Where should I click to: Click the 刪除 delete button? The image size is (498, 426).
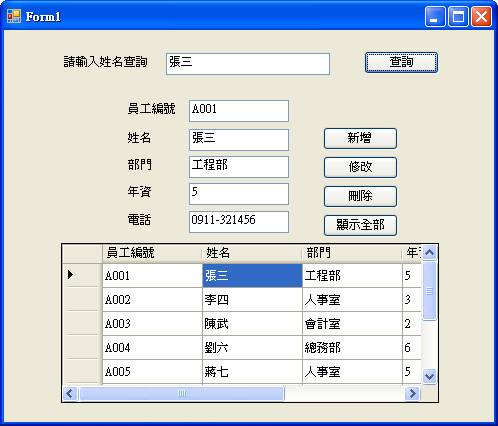pyautogui.click(x=360, y=196)
